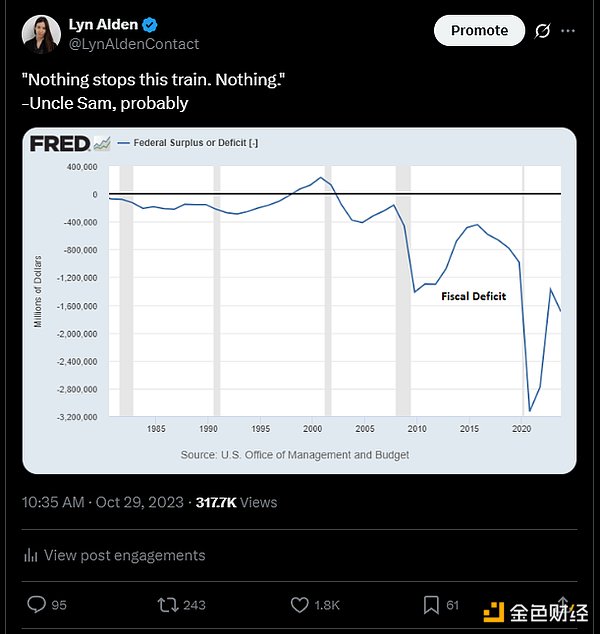Bookmark this post
Viewport: 600px width, 634px height.
pos(432,604)
